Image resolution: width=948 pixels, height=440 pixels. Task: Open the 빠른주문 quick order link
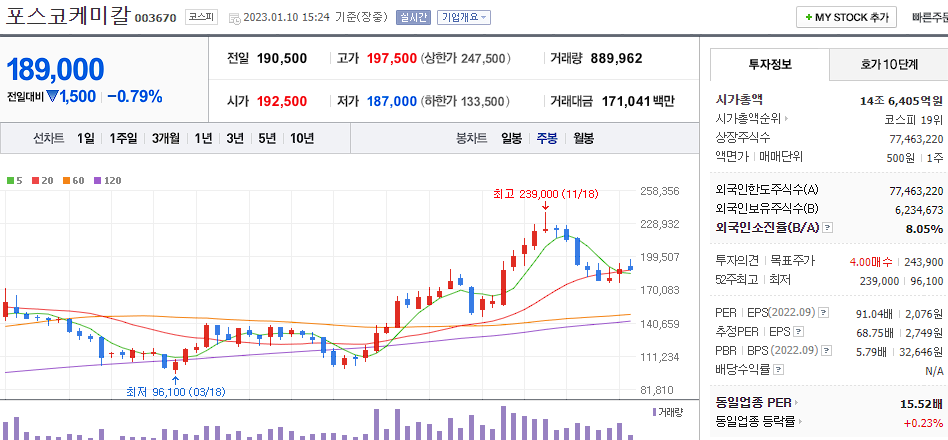[930, 18]
